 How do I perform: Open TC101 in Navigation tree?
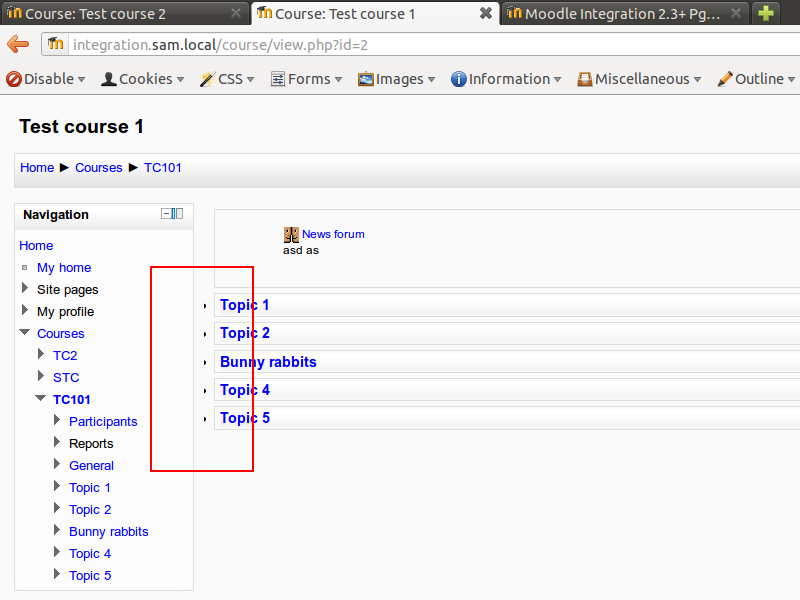tap(71, 399)
